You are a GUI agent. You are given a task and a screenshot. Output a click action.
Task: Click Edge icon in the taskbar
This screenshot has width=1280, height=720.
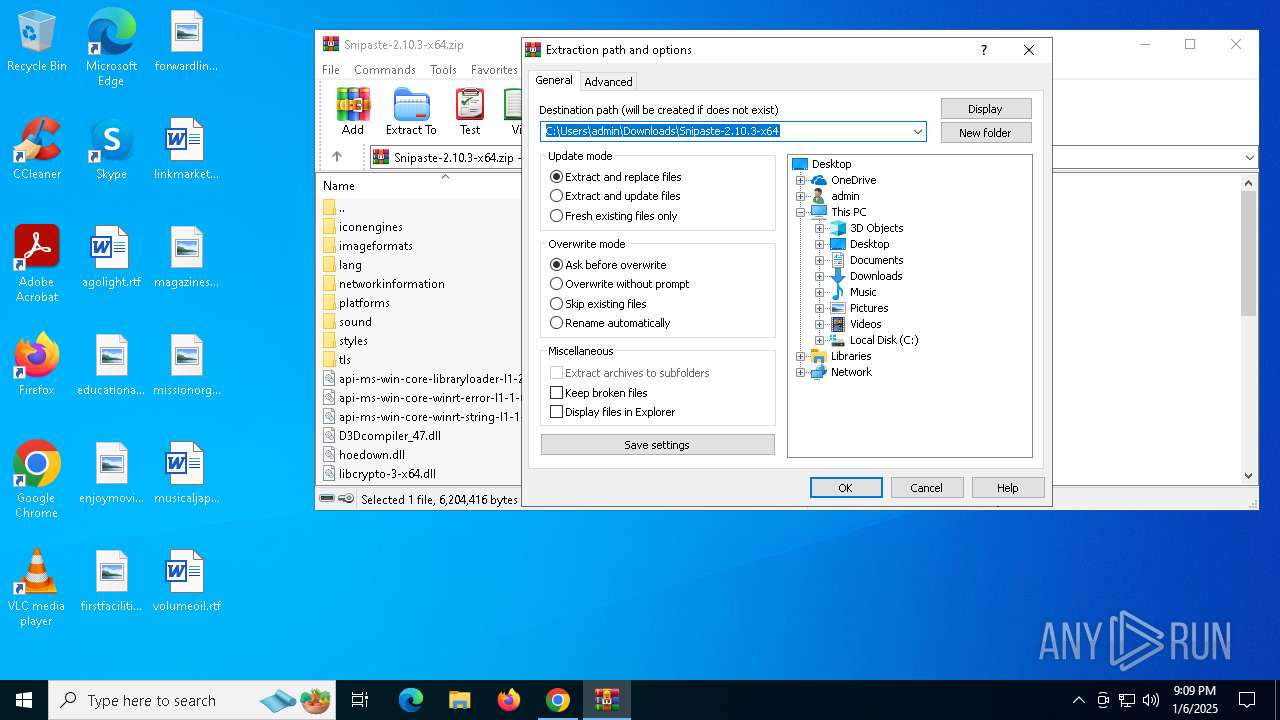[x=411, y=700]
